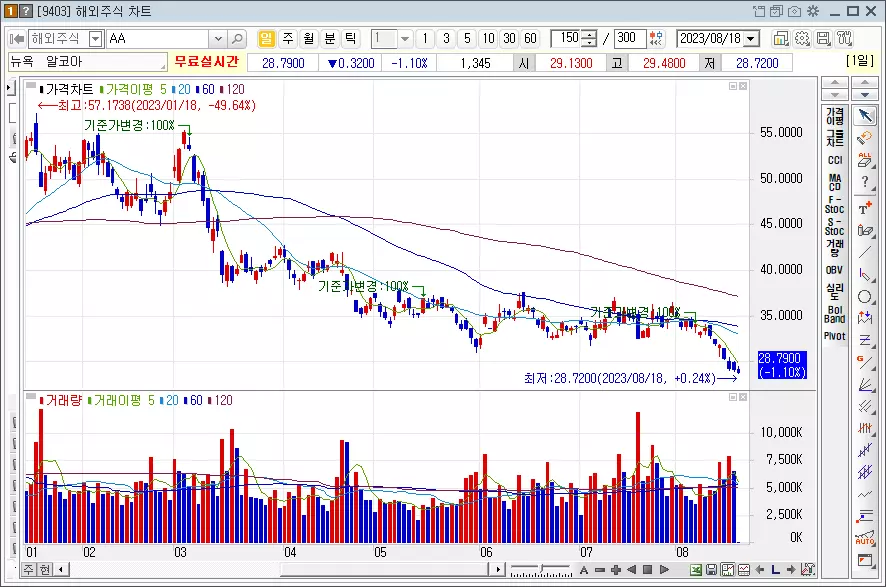This screenshot has width=886, height=587.
Task: Click the camera capture icon in title bar
Action: [795, 11]
